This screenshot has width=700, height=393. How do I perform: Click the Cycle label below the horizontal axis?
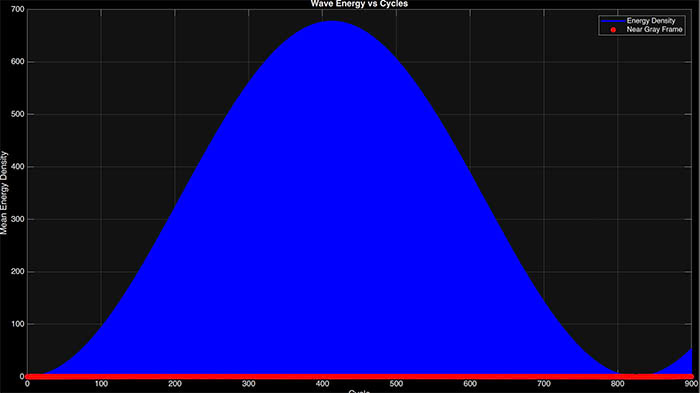coord(359,391)
